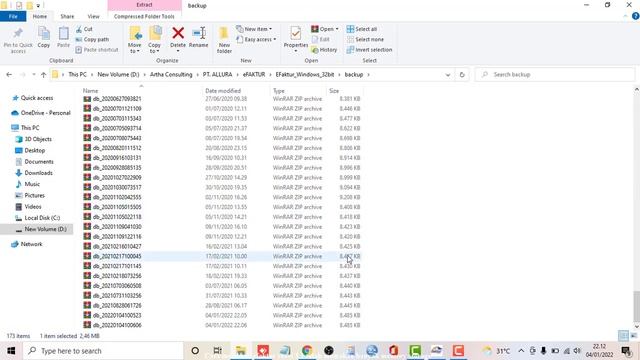Image resolution: width=640 pixels, height=360 pixels.
Task: Refresh the backup folder view
Action: 462,75
